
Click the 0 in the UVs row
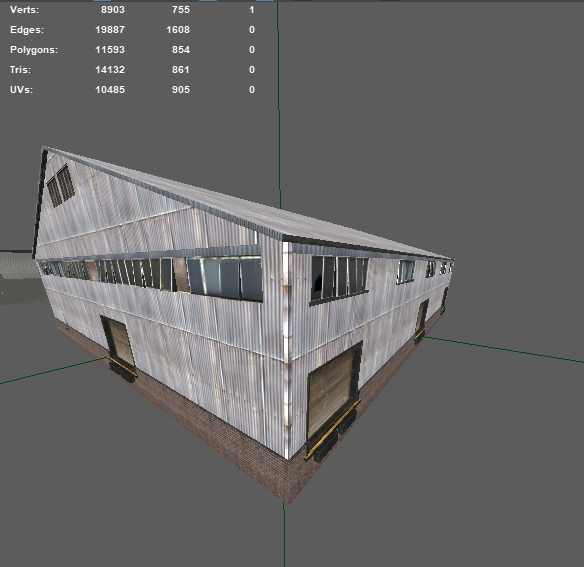pyautogui.click(x=252, y=90)
